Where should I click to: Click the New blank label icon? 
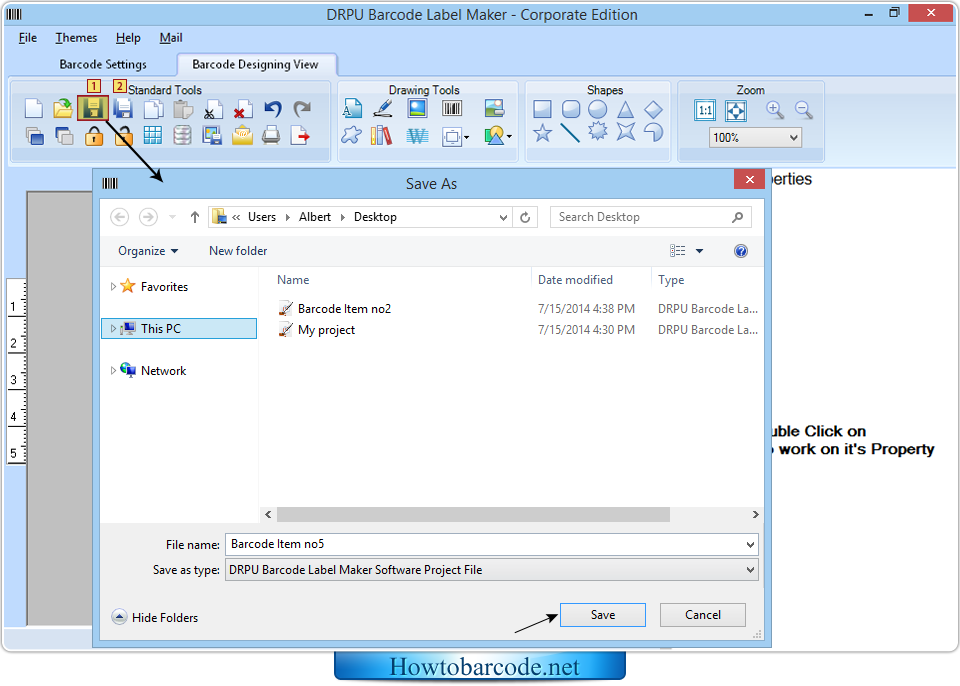point(34,109)
